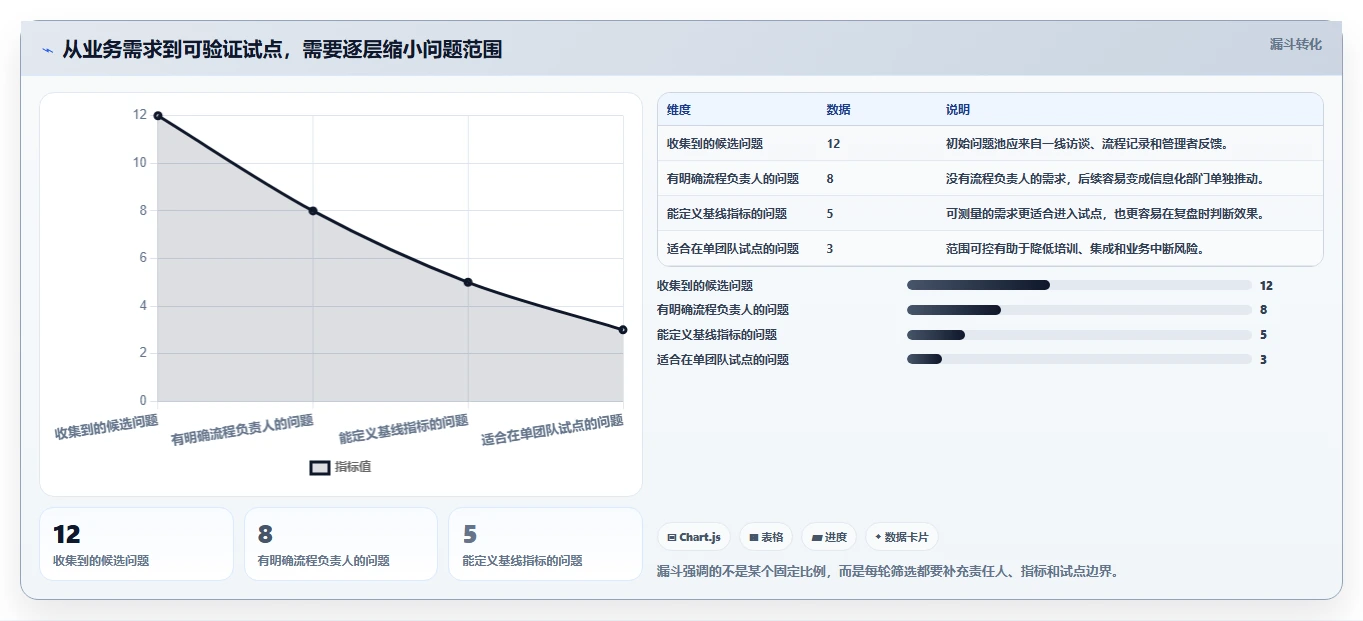This screenshot has width=1363, height=621.
Task: Click the y-axis tick label 10
Action: [x=140, y=163]
